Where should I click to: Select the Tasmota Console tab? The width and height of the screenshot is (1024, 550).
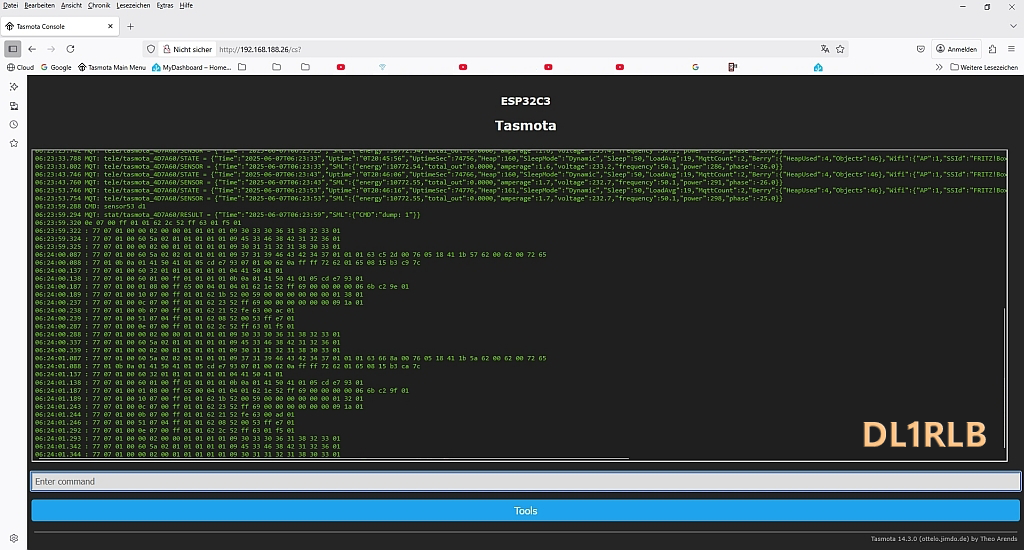coord(60,27)
